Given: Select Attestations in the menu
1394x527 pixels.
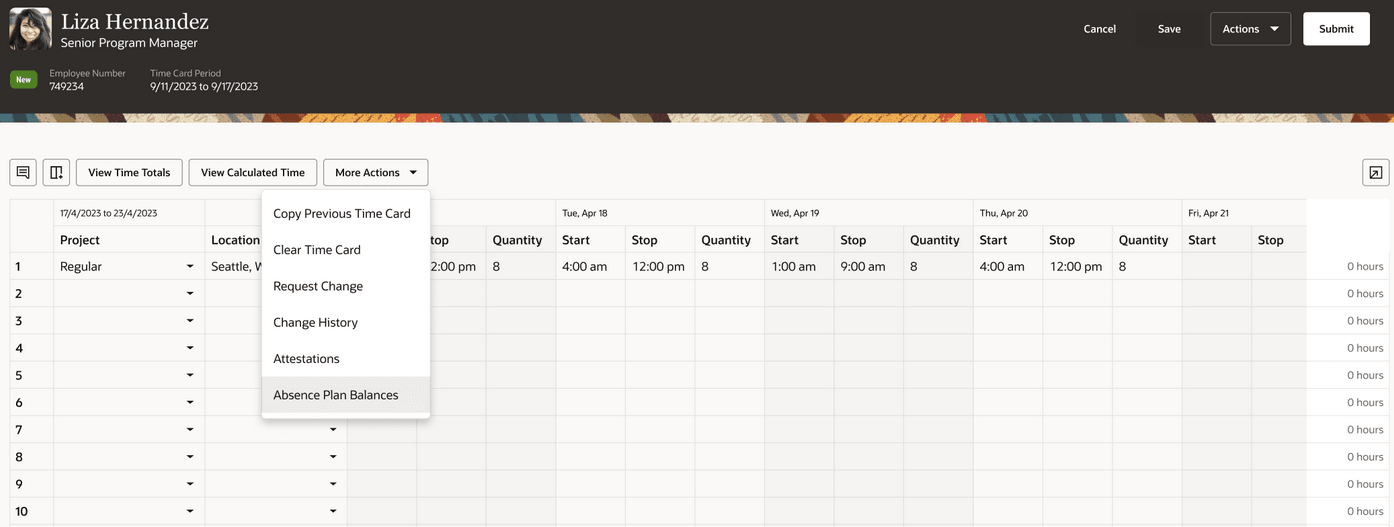Looking at the screenshot, I should coord(346,359).
